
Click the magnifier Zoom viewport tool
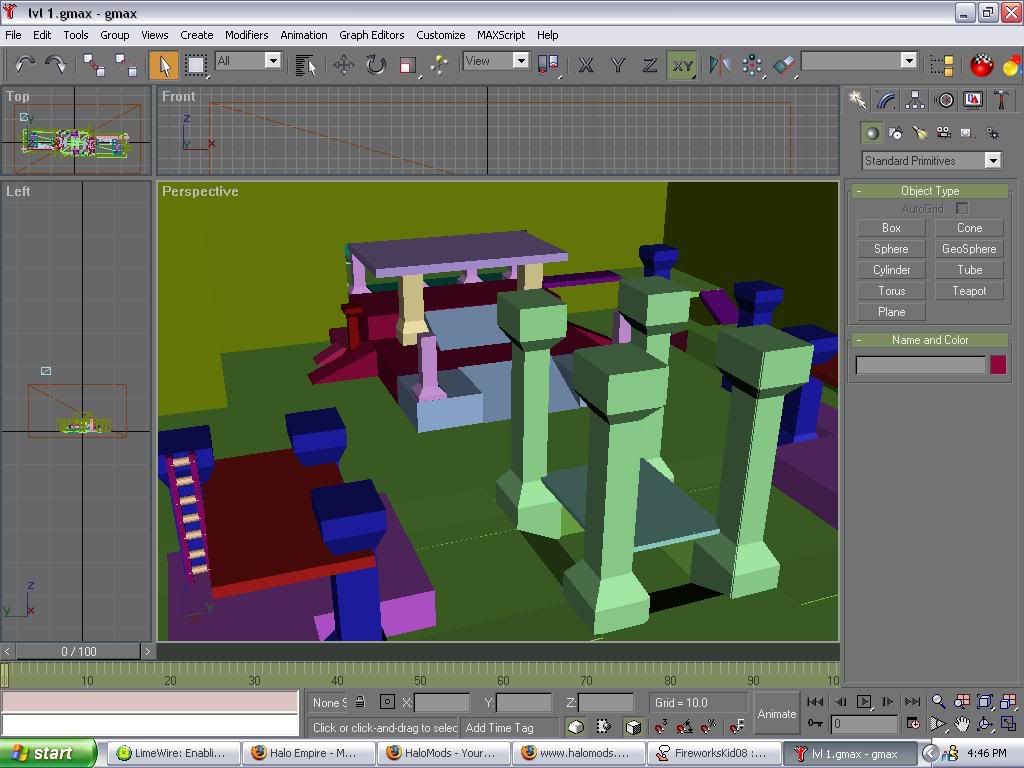(x=938, y=701)
